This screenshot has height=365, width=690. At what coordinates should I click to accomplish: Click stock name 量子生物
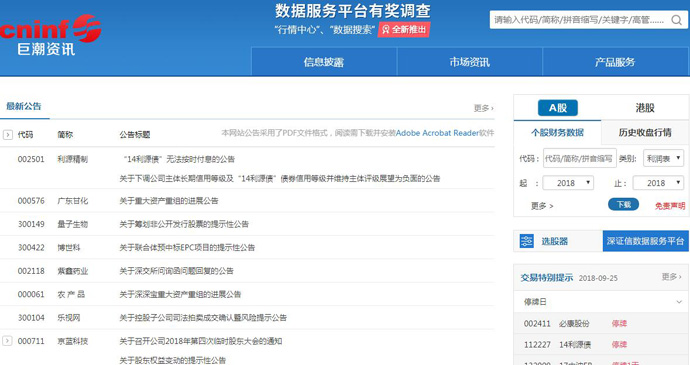click(73, 224)
